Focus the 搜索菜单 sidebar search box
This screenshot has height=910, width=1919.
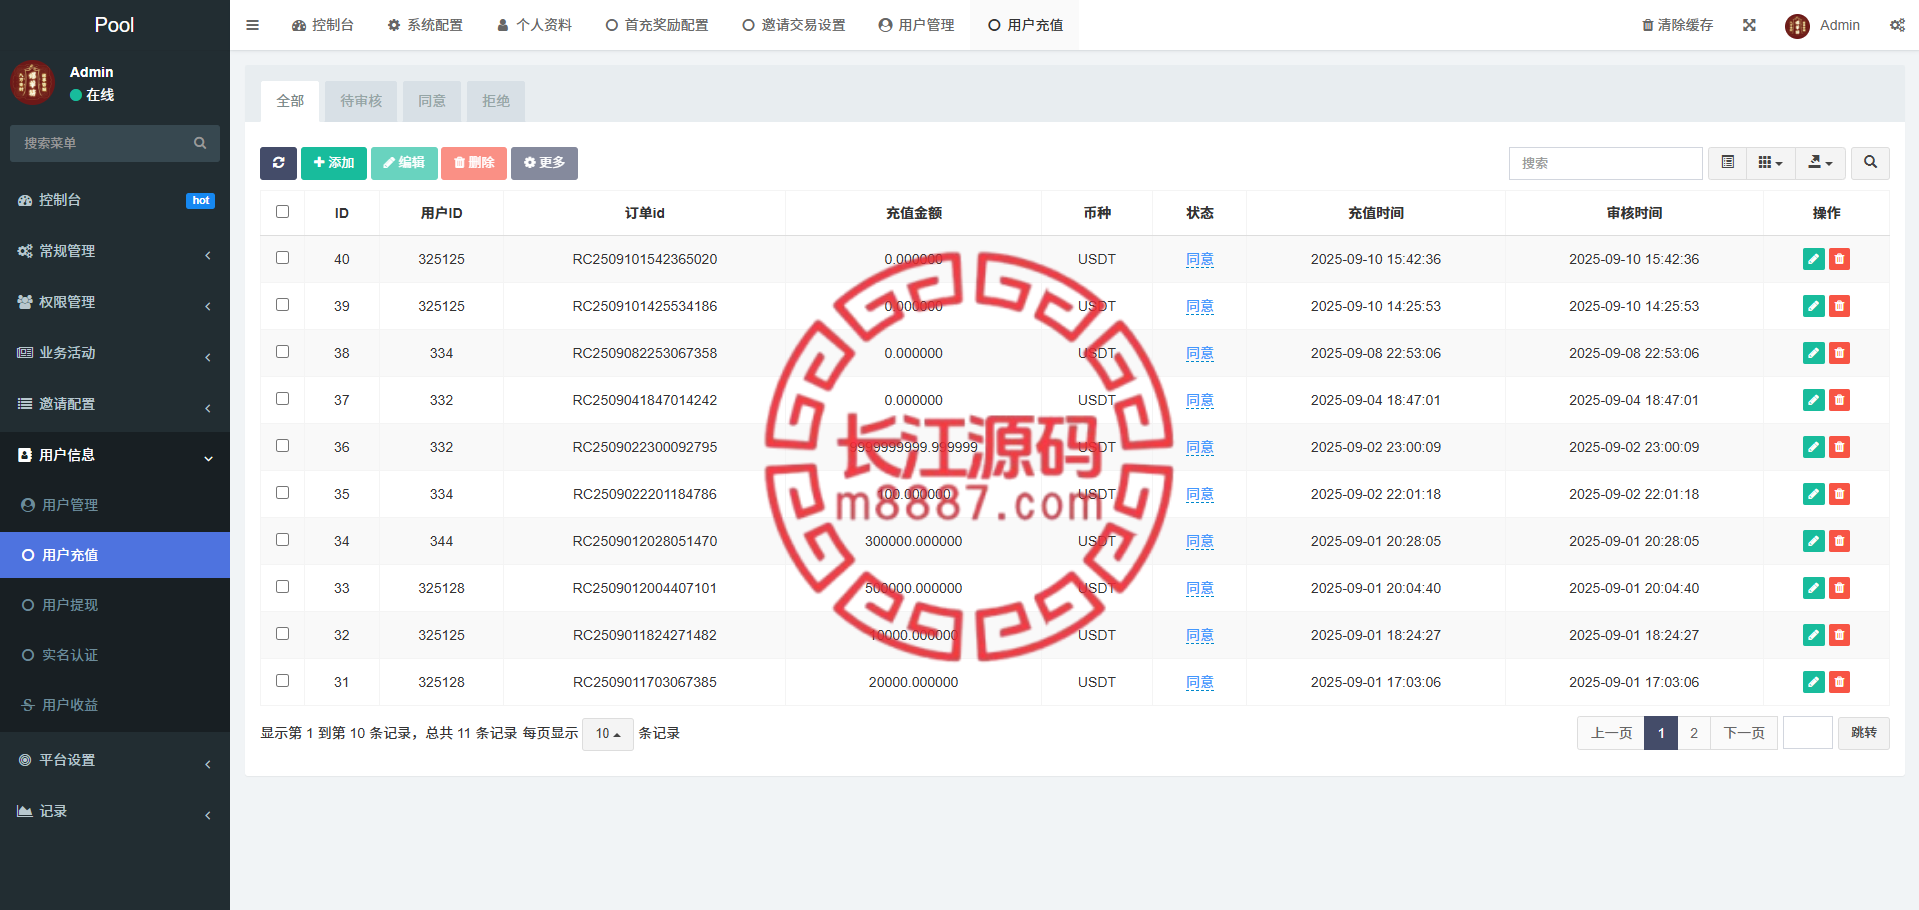(115, 143)
